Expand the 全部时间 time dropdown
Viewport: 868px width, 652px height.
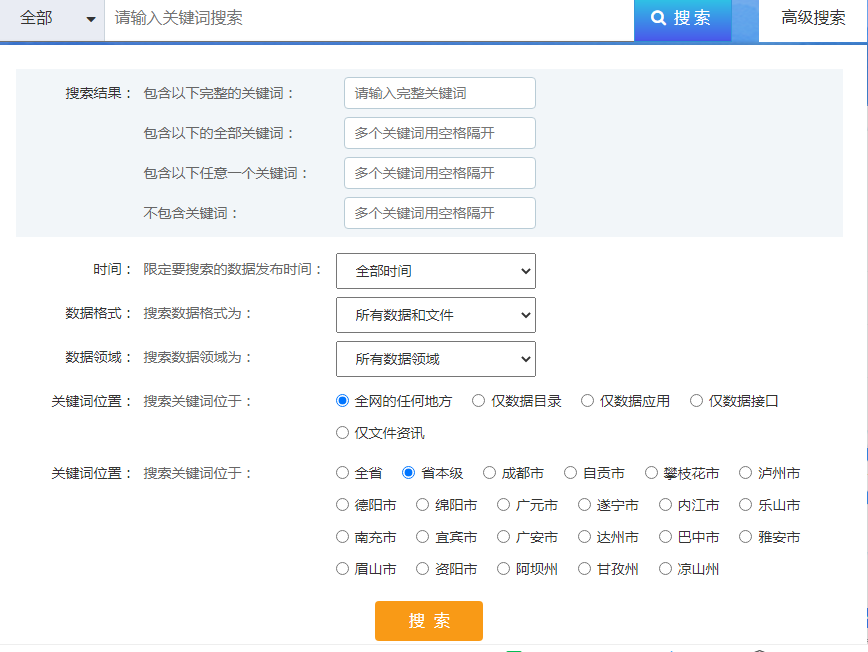(x=436, y=271)
